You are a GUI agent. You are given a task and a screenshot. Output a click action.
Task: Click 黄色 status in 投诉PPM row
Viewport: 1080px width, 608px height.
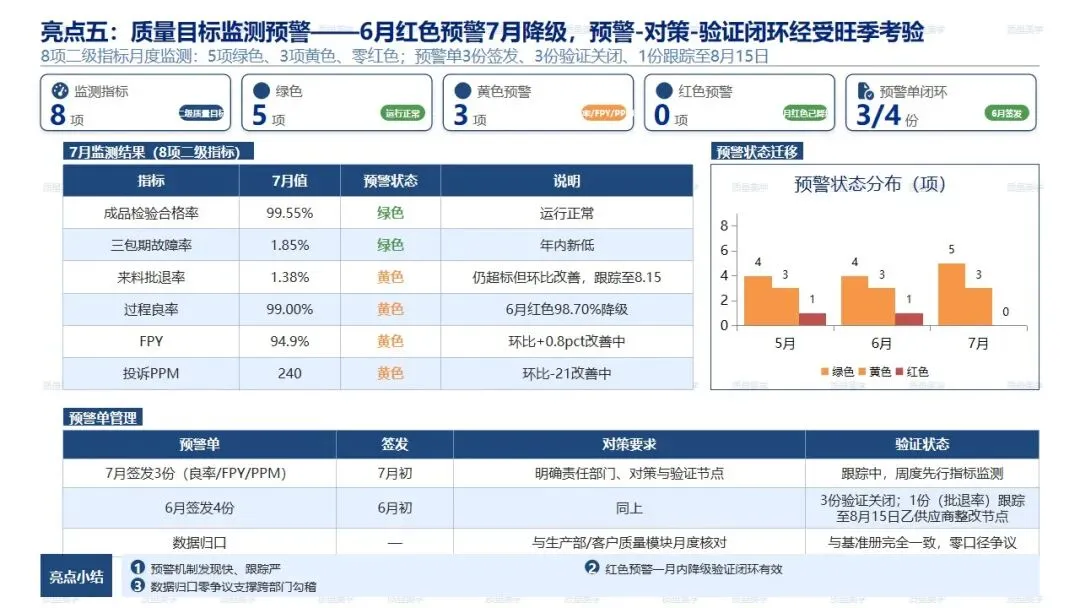pos(391,373)
